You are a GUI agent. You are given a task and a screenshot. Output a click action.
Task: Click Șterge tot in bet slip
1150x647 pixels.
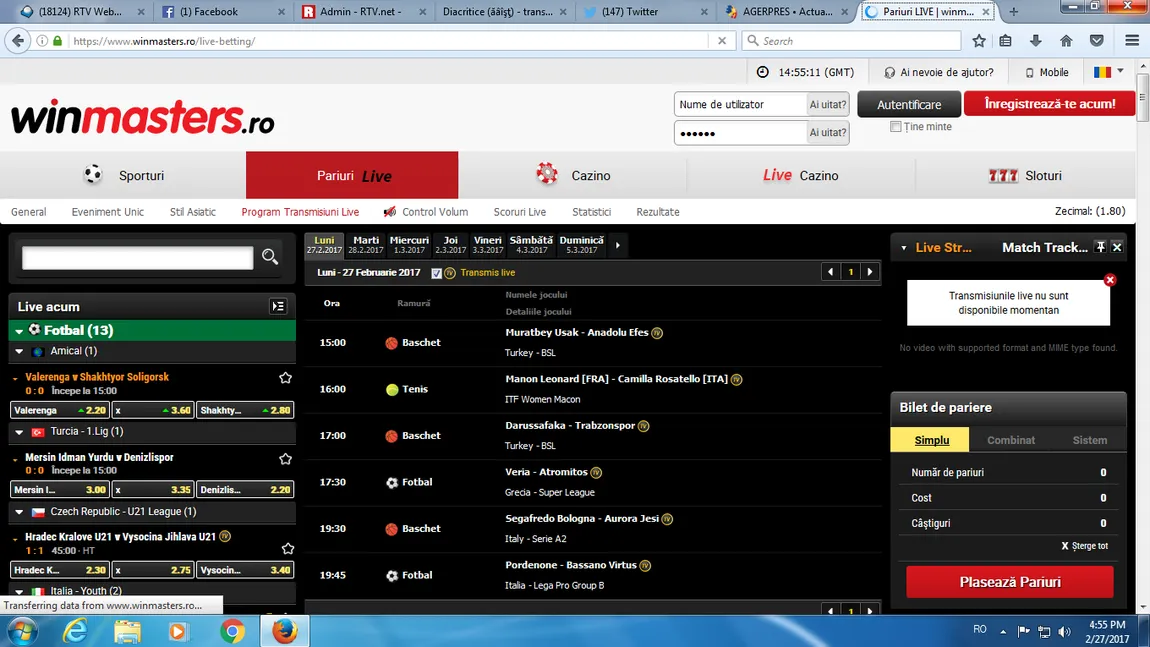pyautogui.click(x=1085, y=546)
